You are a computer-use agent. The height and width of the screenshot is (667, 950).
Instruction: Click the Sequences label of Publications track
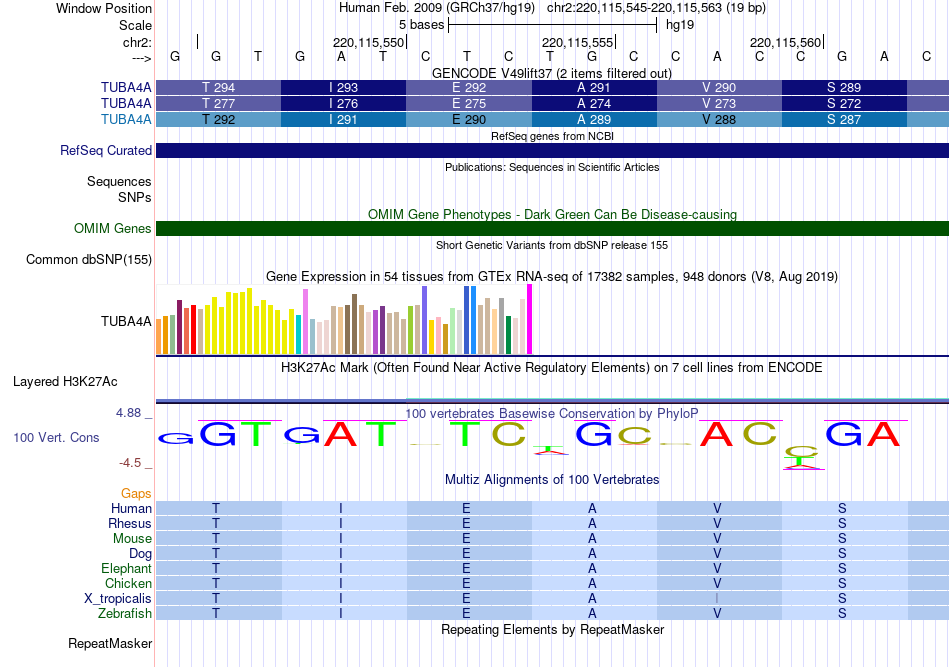point(119,181)
